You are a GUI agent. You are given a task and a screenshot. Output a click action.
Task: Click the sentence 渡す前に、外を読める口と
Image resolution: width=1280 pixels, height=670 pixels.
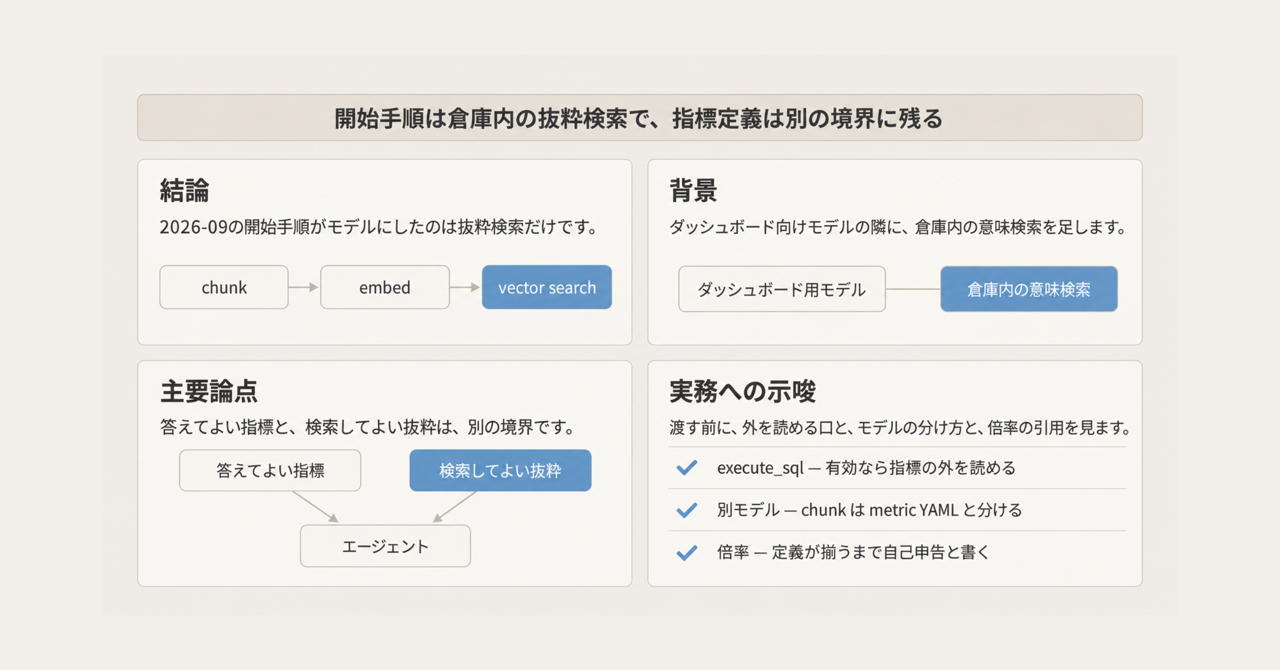click(x=900, y=427)
